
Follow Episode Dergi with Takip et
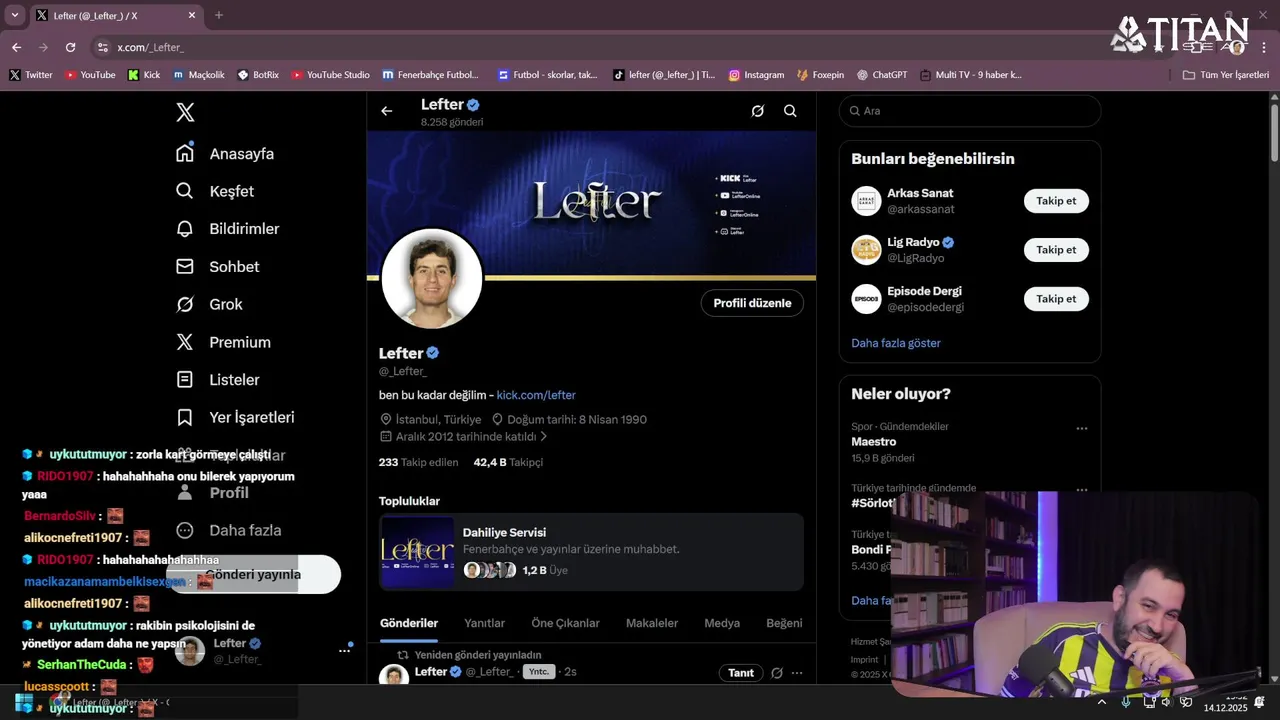click(1056, 299)
